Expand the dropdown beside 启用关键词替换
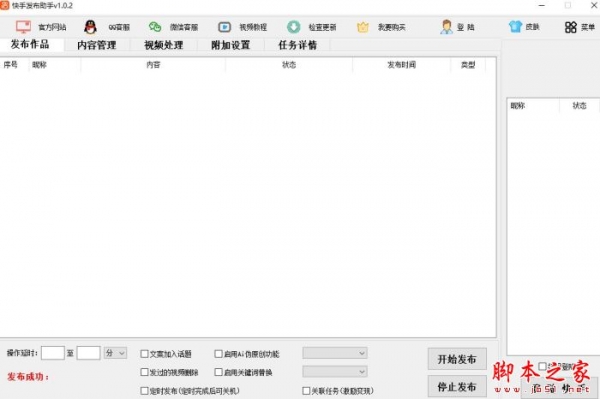Viewport: 600px width, 399px height. point(335,371)
